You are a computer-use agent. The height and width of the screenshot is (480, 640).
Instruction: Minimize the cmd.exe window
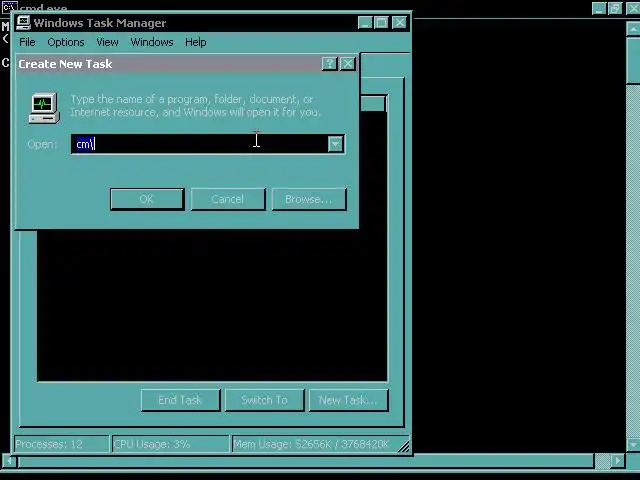(x=599, y=8)
